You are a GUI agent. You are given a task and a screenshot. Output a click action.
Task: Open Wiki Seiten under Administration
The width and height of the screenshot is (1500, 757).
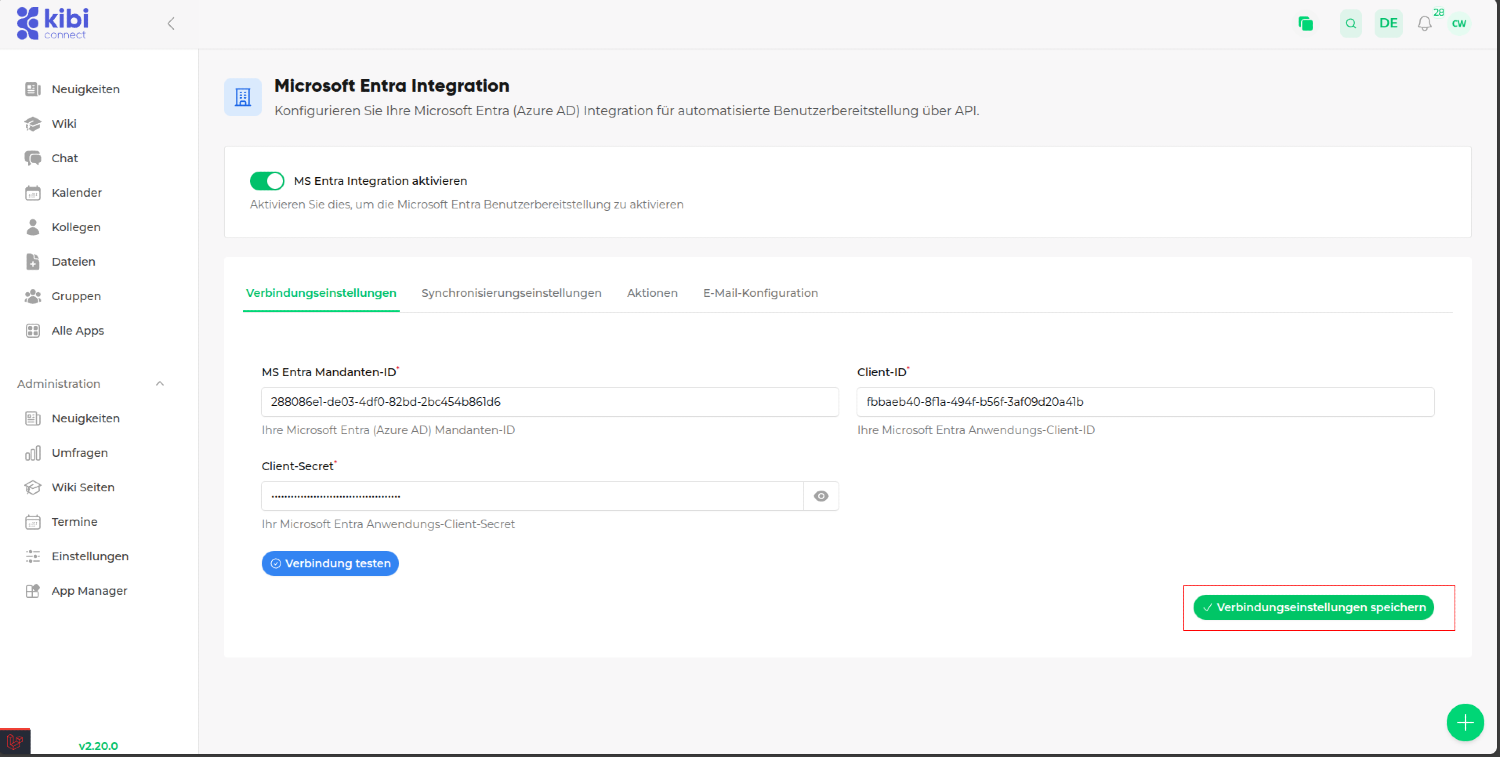(x=83, y=487)
